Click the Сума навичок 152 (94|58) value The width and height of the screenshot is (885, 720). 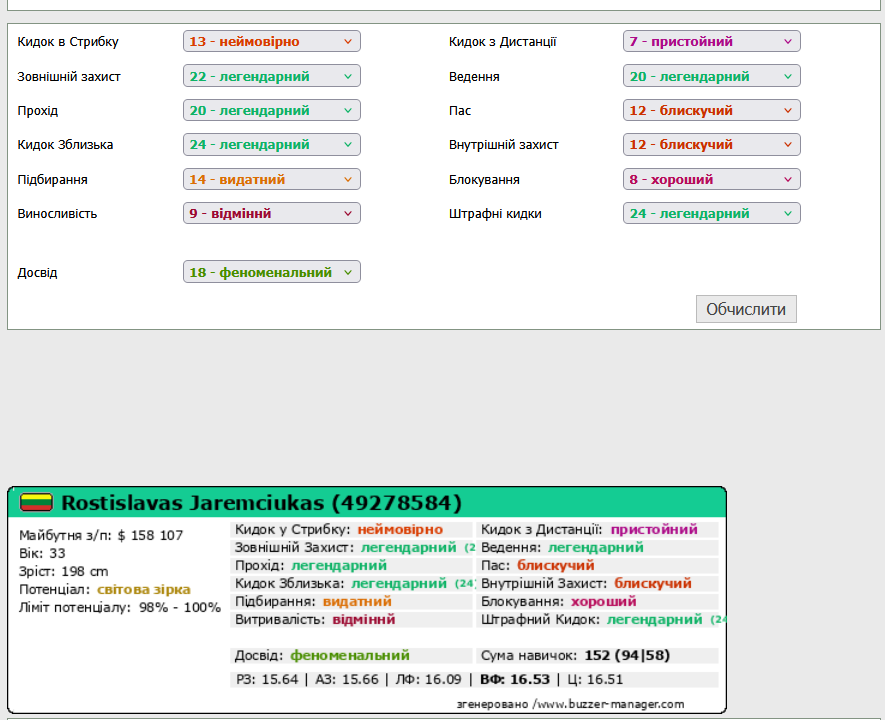(627, 655)
